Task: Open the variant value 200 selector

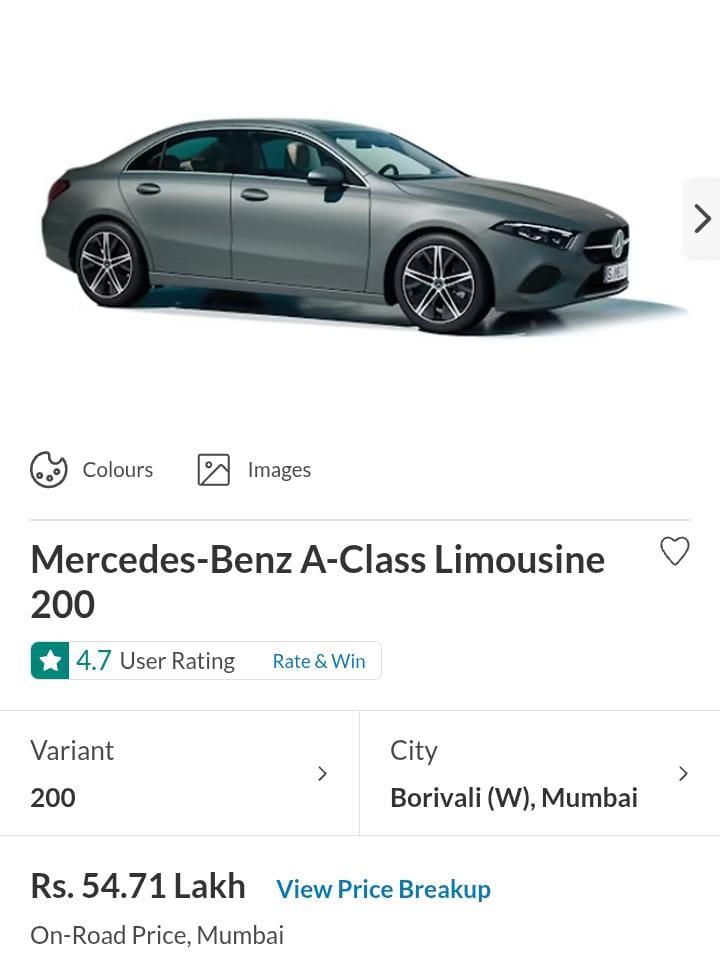Action: (x=53, y=798)
